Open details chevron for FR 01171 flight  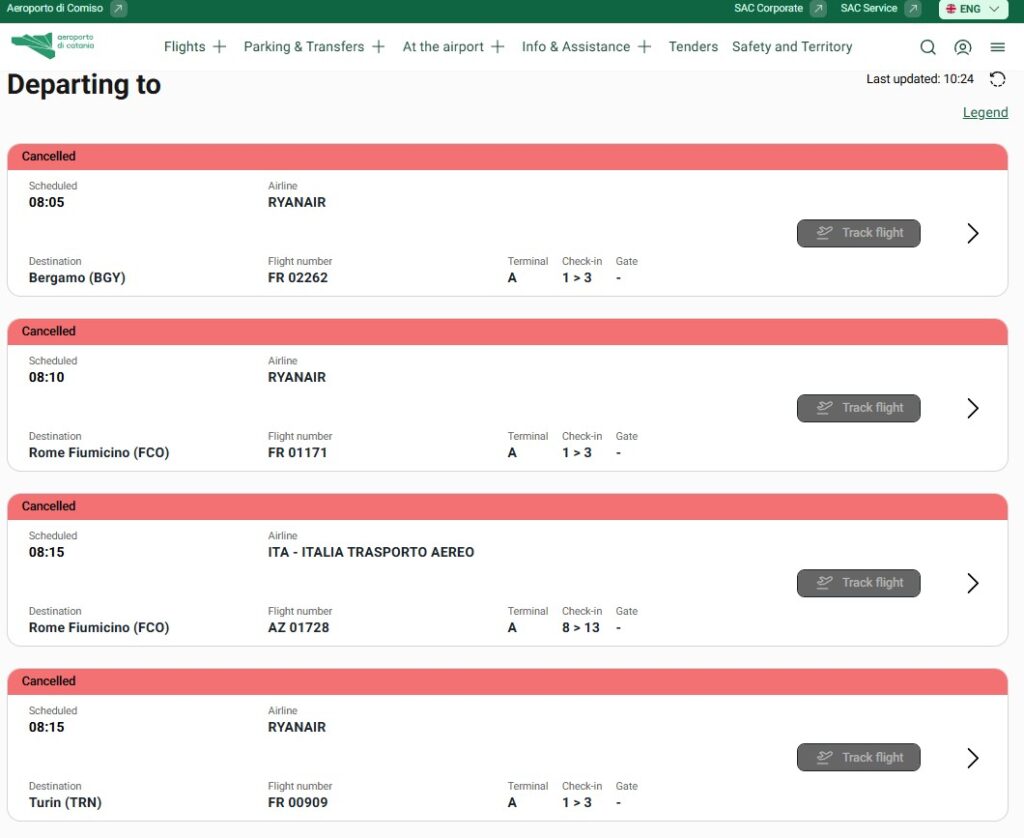tap(972, 408)
